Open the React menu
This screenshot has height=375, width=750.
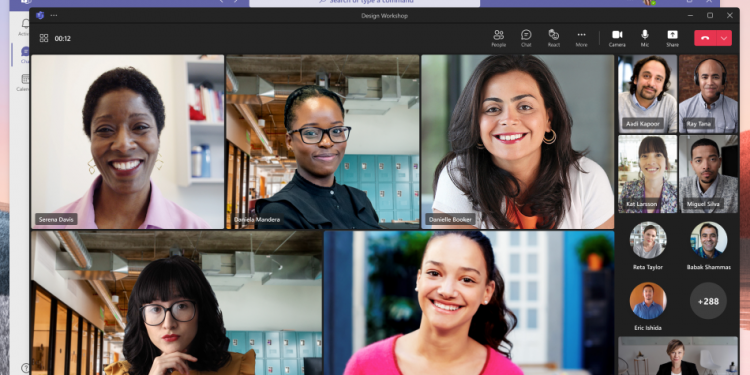pos(554,38)
